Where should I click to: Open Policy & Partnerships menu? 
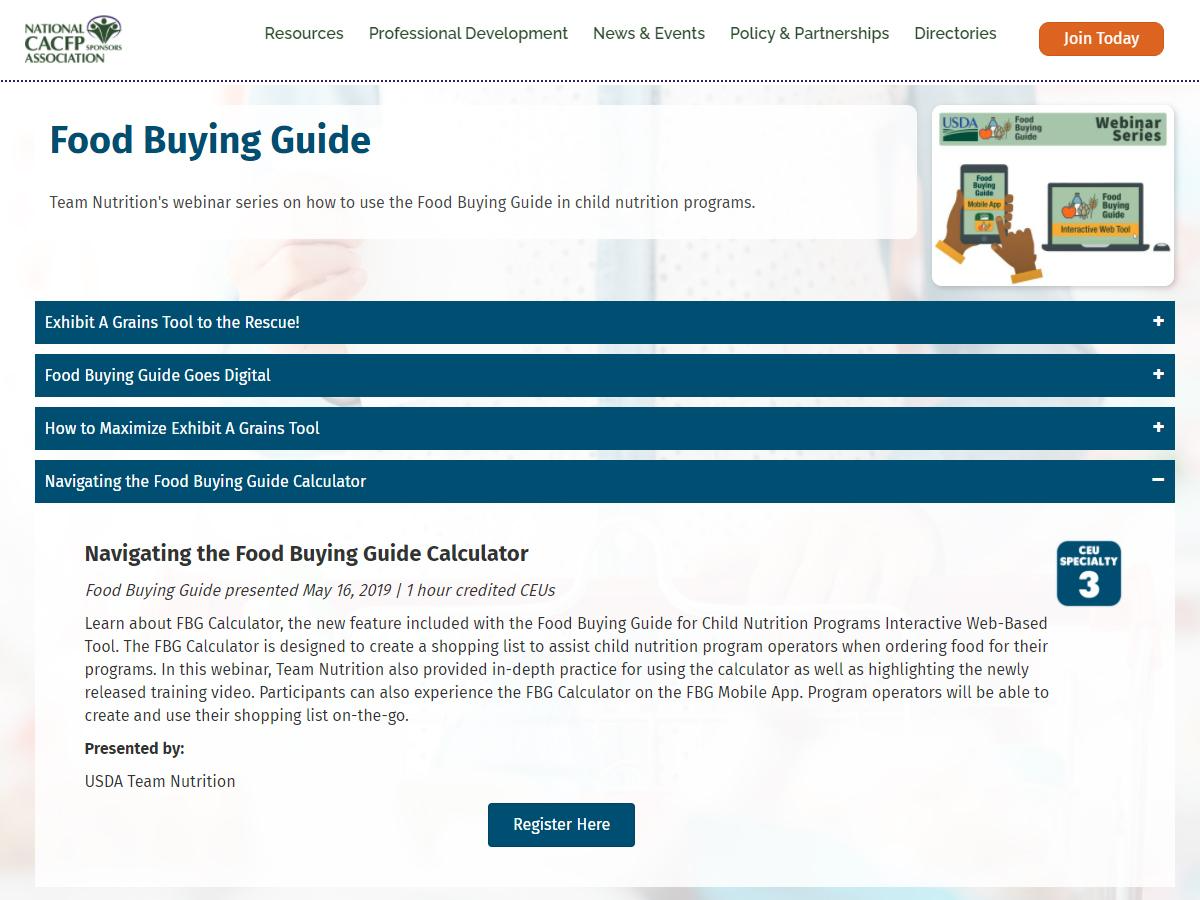[x=809, y=34]
